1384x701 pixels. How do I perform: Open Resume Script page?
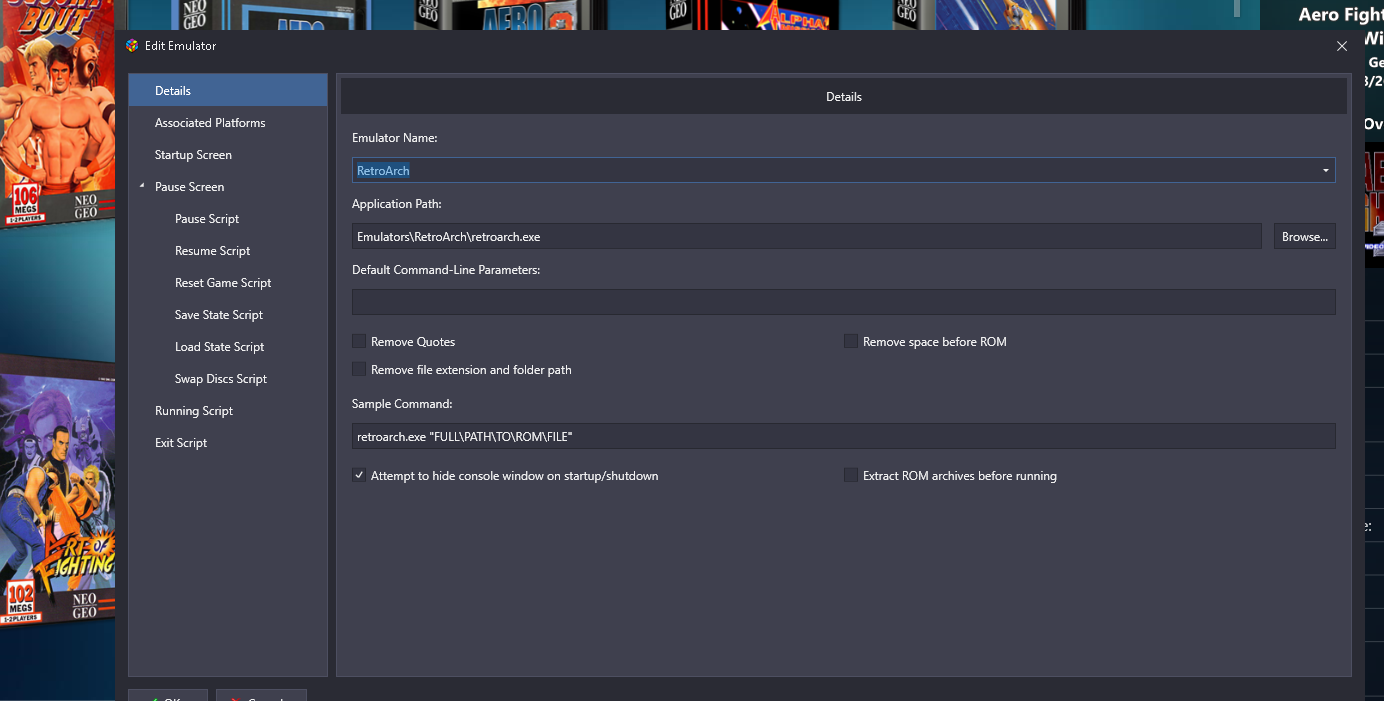(212, 251)
